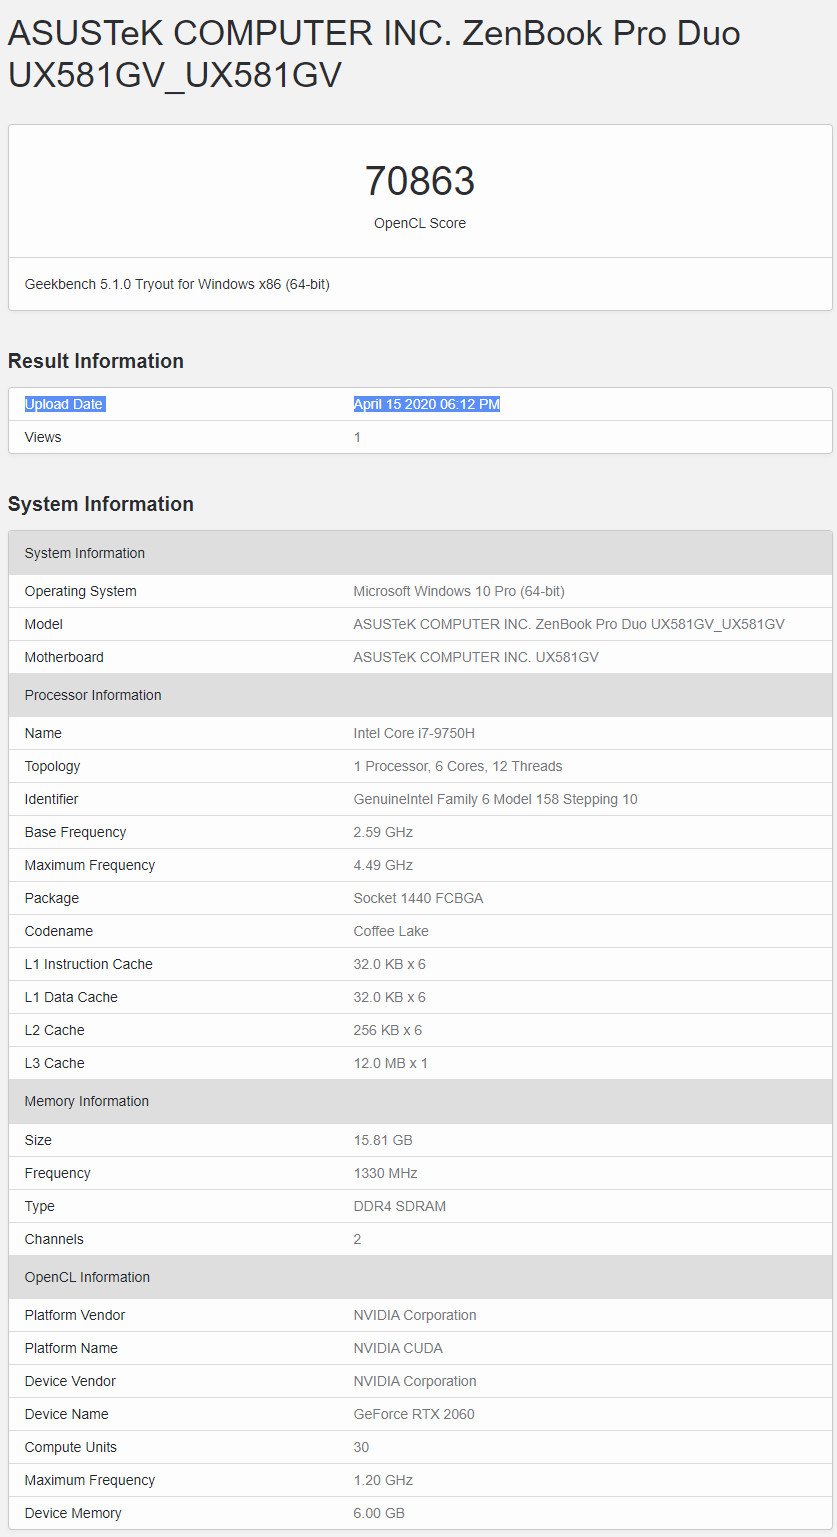Click the 'Platform Vendor' label
This screenshot has width=837, height=1537.
pyautogui.click(x=75, y=1315)
